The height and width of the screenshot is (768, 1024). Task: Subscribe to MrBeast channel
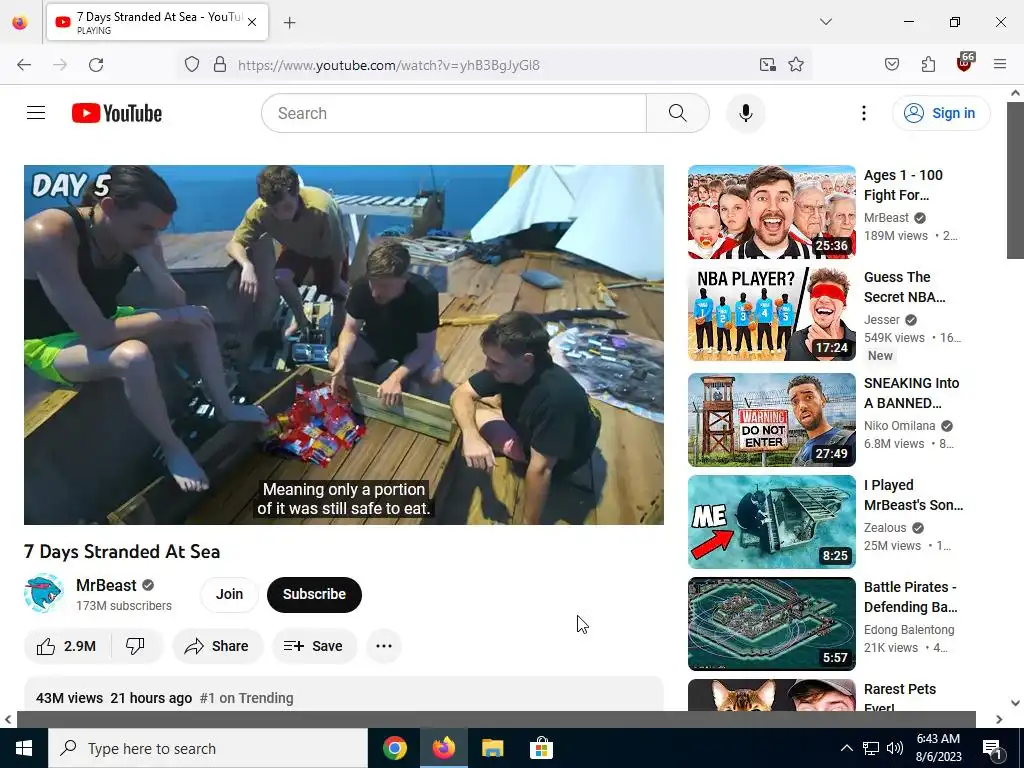pyautogui.click(x=314, y=594)
